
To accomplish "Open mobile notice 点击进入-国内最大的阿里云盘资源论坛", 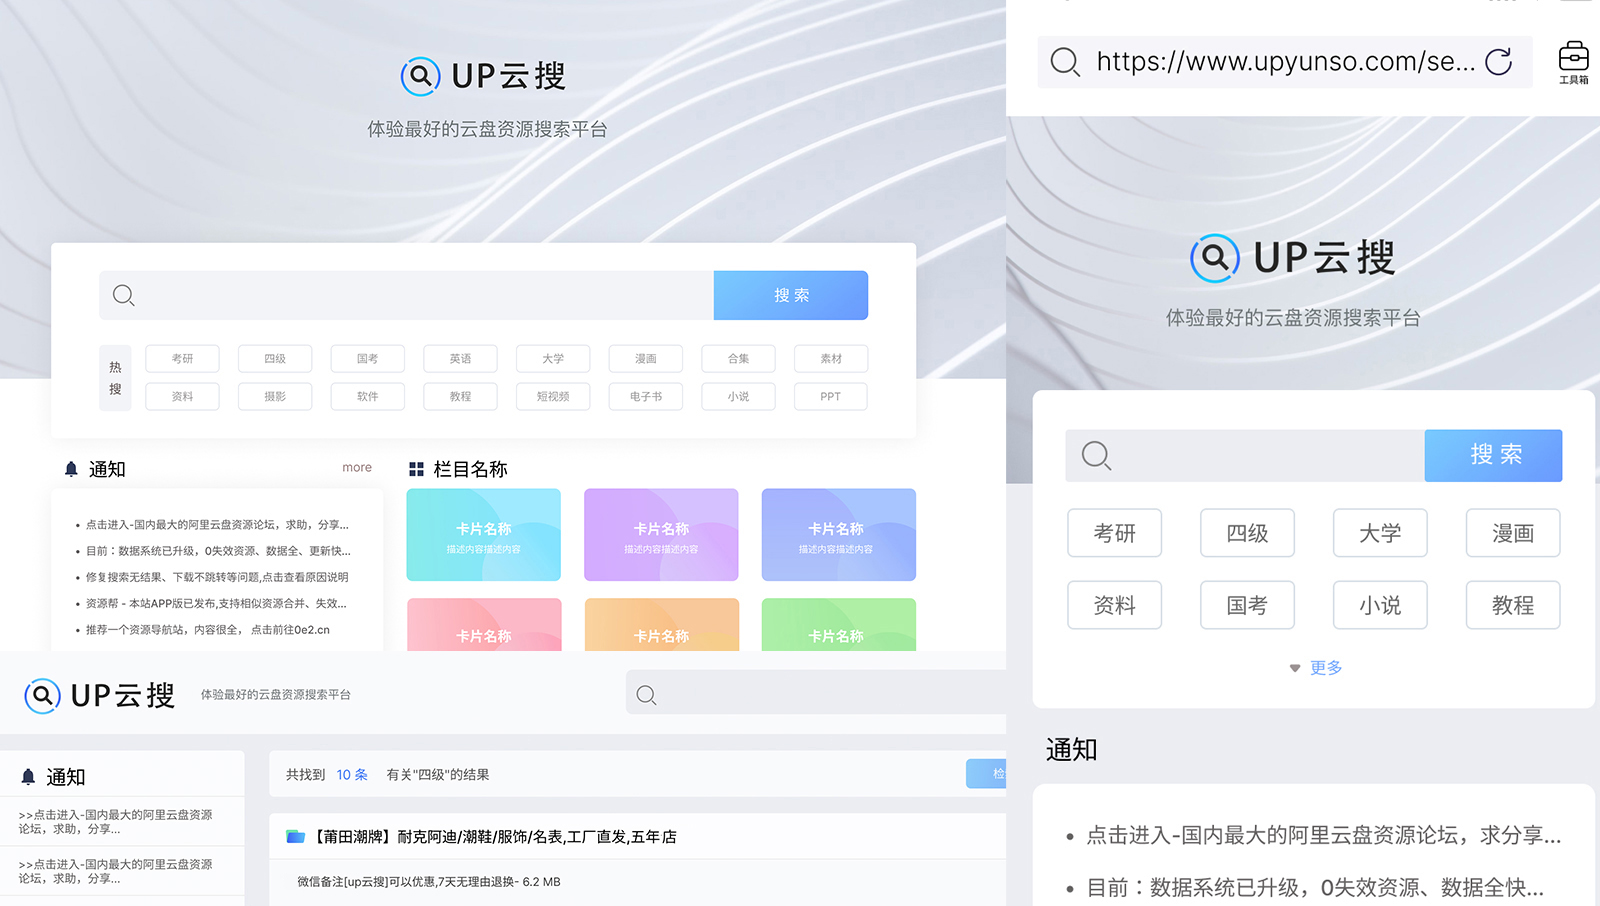I will (x=1323, y=835).
